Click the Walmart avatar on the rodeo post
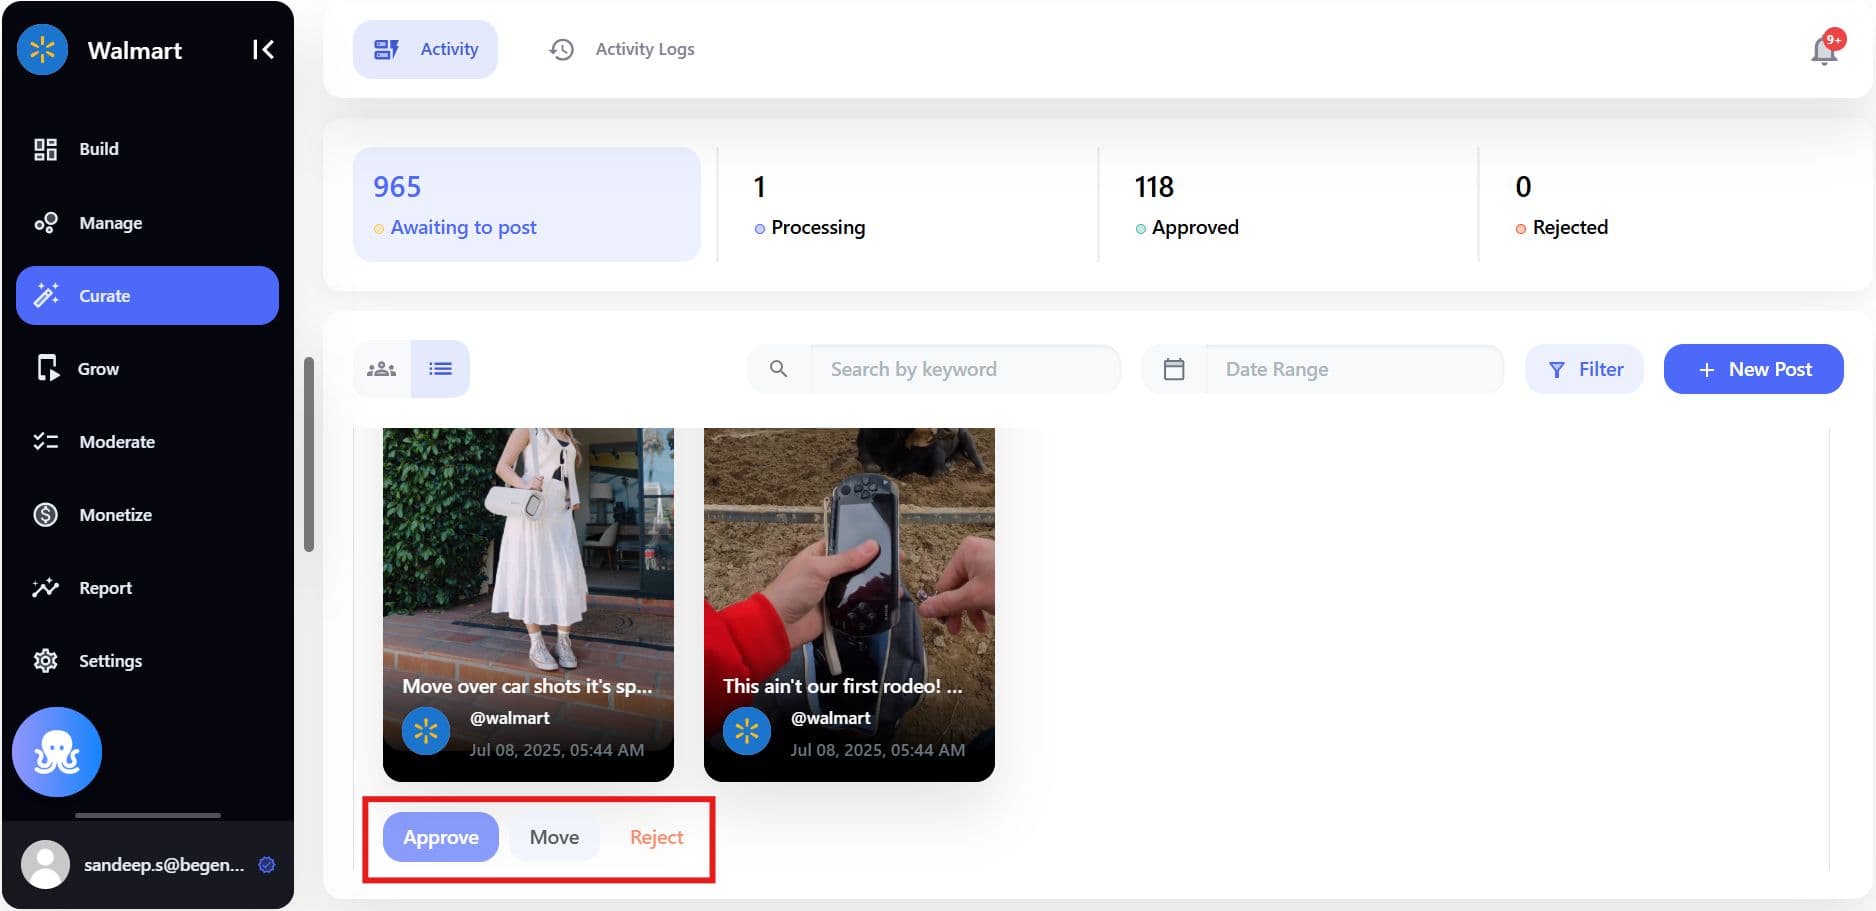This screenshot has width=1876, height=911. (x=747, y=731)
